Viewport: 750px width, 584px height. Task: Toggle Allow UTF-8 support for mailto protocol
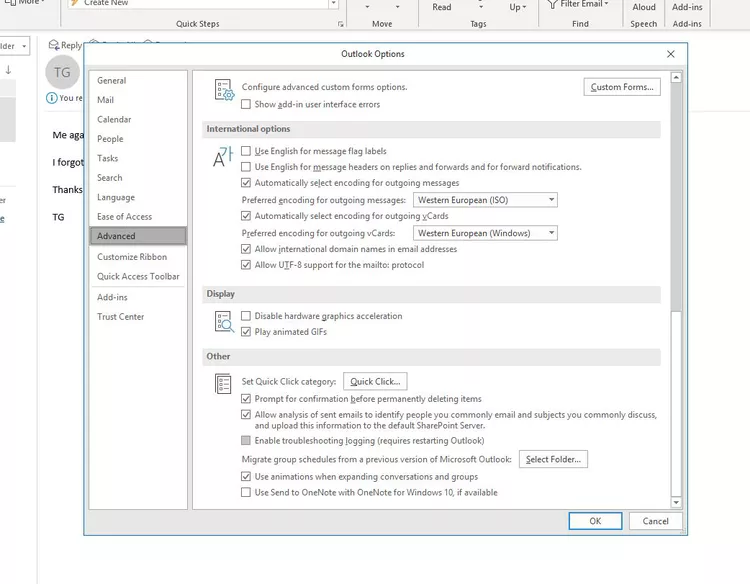(x=246, y=265)
